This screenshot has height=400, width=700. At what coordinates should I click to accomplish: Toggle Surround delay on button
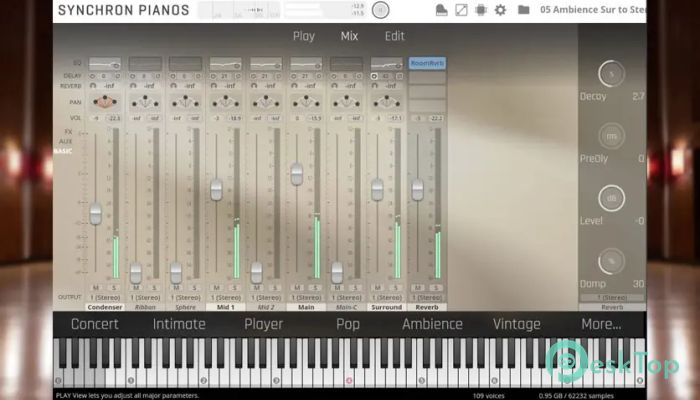coord(374,76)
